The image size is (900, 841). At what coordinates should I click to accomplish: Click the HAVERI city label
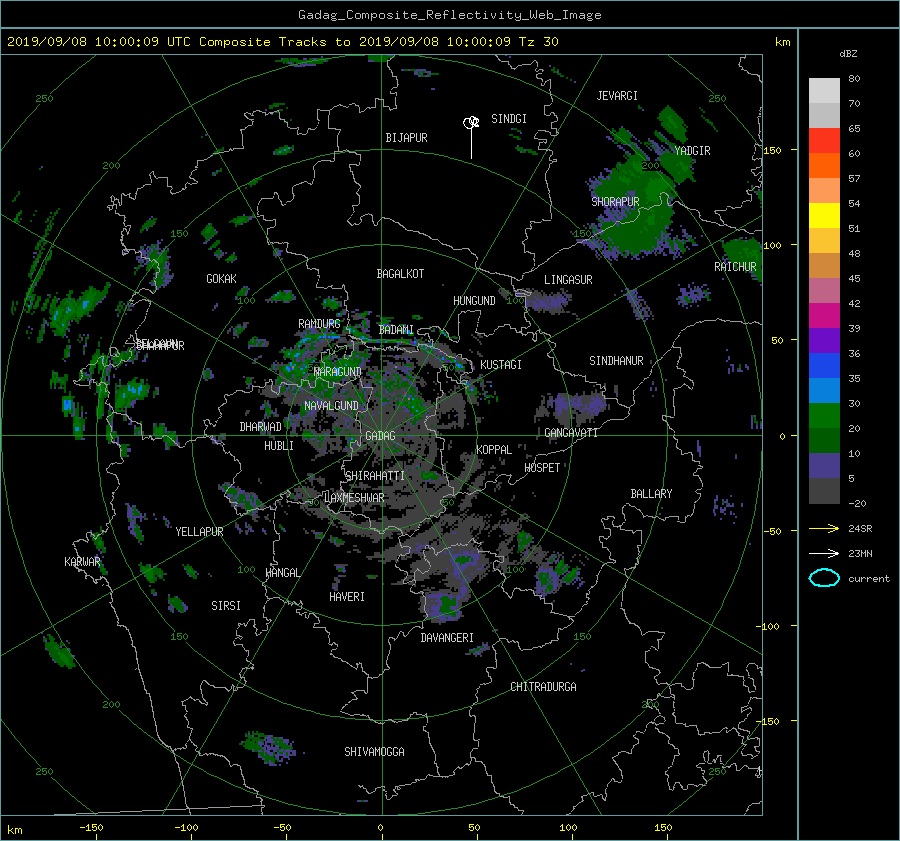[347, 597]
